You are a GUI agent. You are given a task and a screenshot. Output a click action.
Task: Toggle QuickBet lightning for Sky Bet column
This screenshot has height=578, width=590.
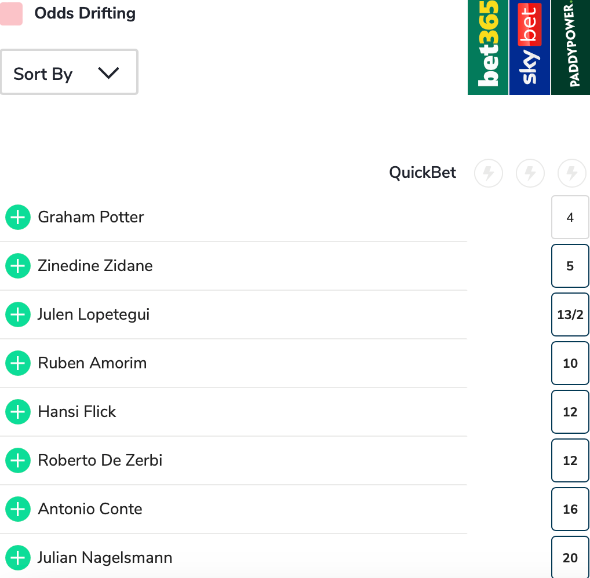click(x=530, y=173)
